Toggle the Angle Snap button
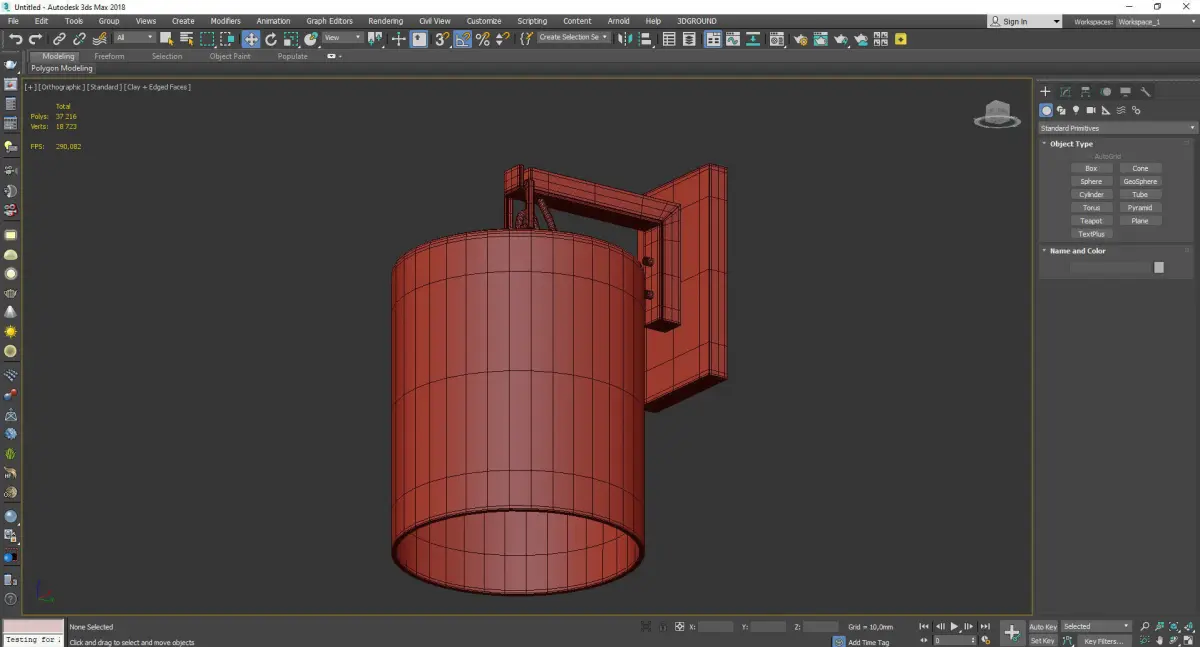Image resolution: width=1200 pixels, height=647 pixels. coord(463,39)
